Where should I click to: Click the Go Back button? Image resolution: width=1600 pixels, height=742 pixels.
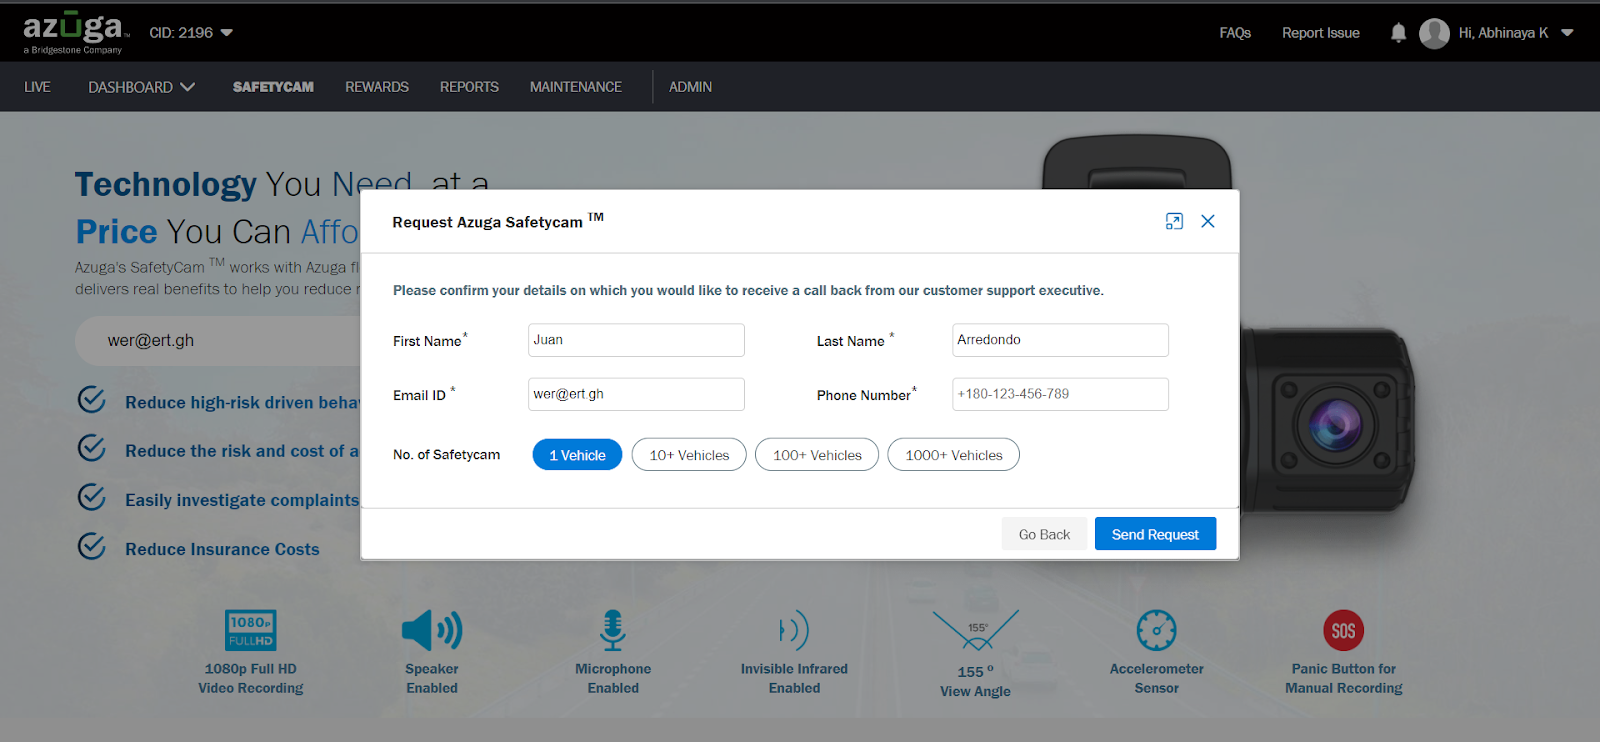(1044, 534)
